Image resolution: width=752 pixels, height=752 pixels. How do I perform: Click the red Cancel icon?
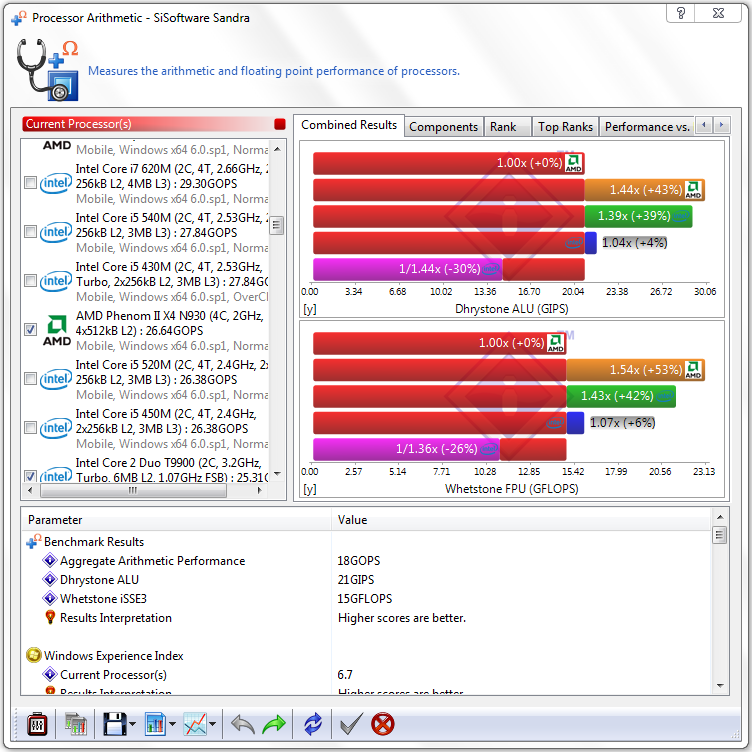(x=383, y=724)
